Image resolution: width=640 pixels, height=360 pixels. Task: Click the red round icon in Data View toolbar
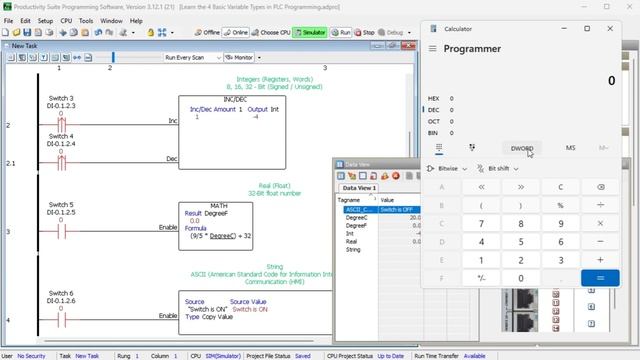click(x=396, y=176)
